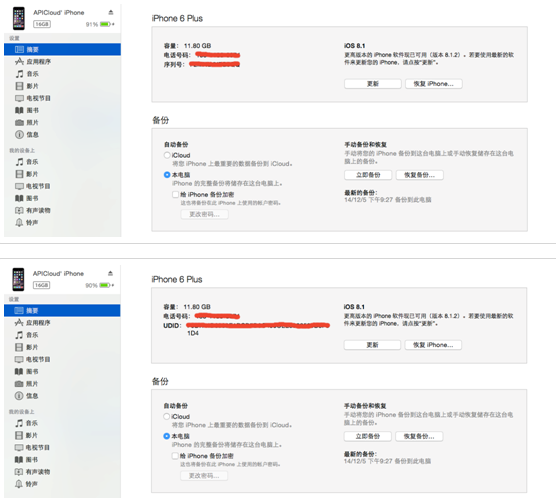Select 摘要 summary item in upper sidebar

tap(62, 49)
